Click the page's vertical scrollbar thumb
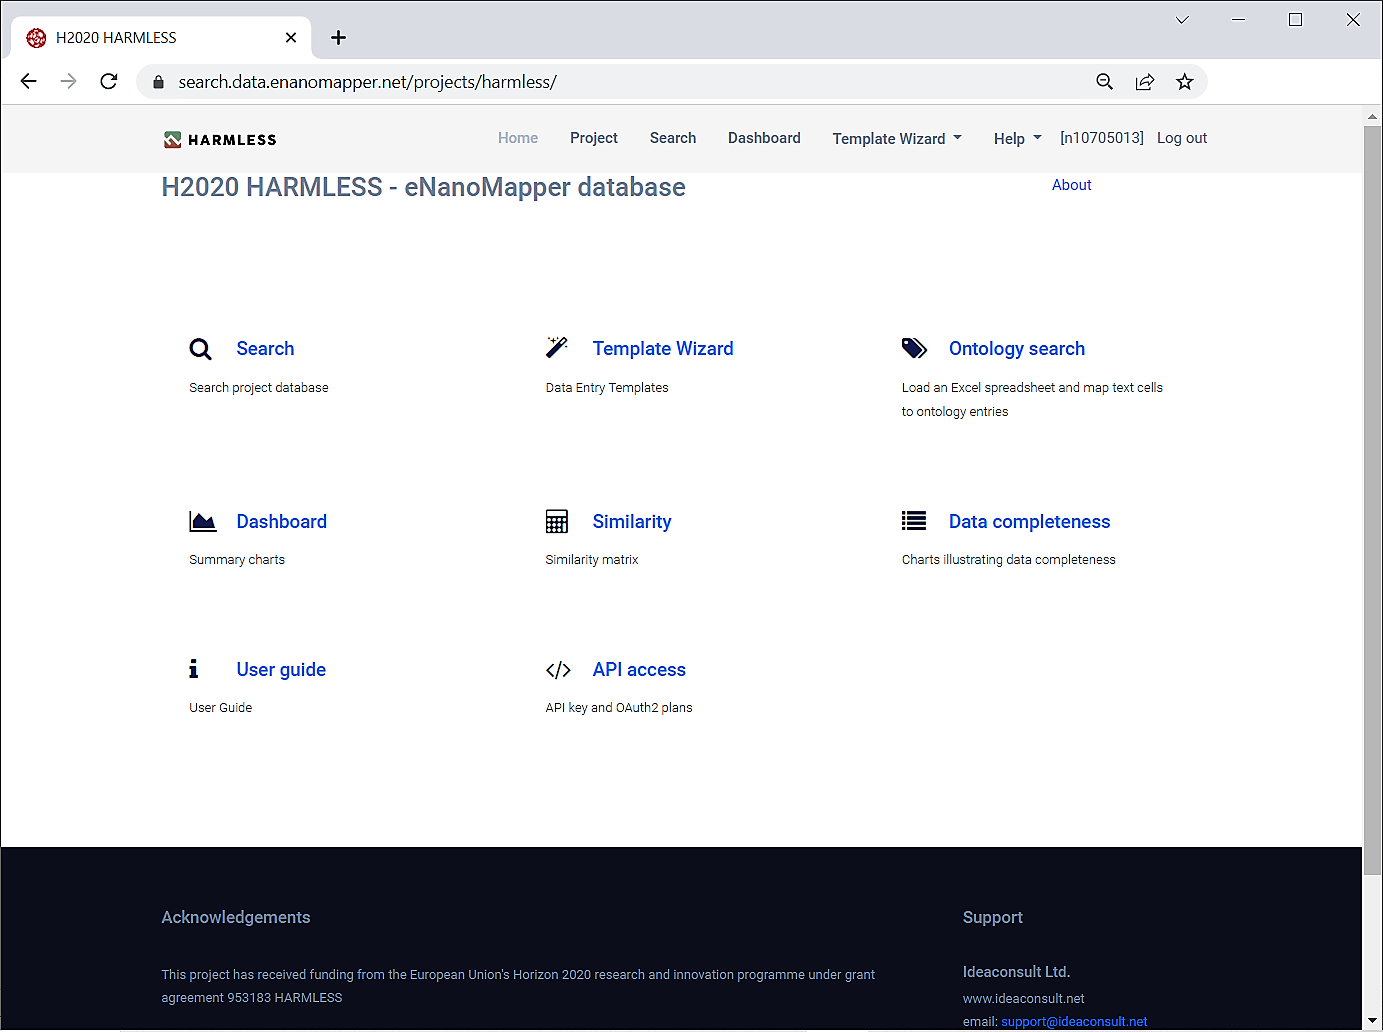The height and width of the screenshot is (1032, 1383). click(x=1372, y=500)
